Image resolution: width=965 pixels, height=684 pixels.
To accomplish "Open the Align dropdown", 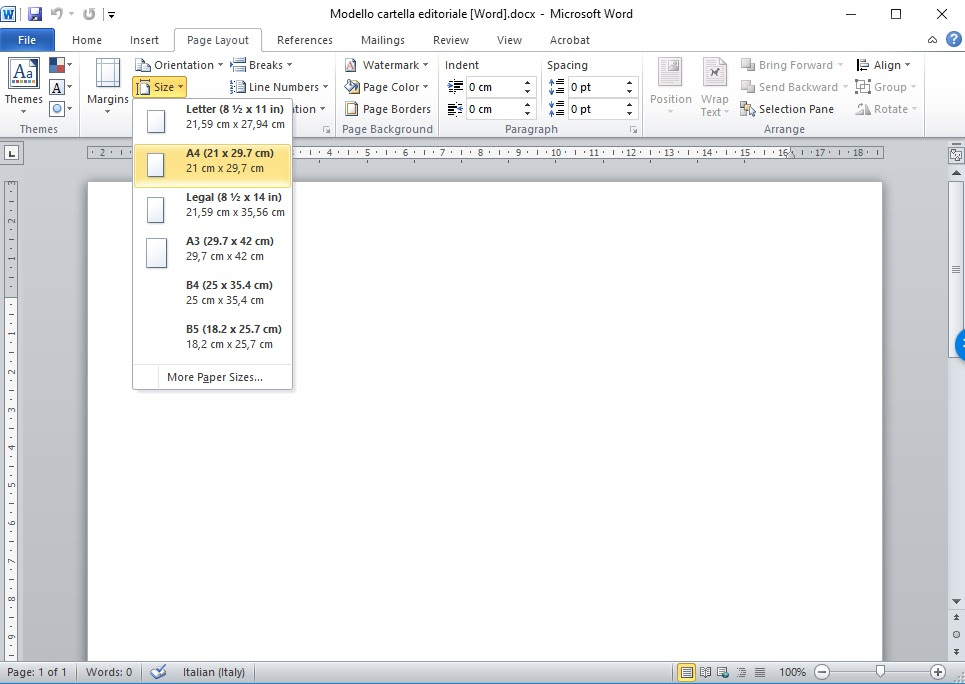I will tap(883, 65).
